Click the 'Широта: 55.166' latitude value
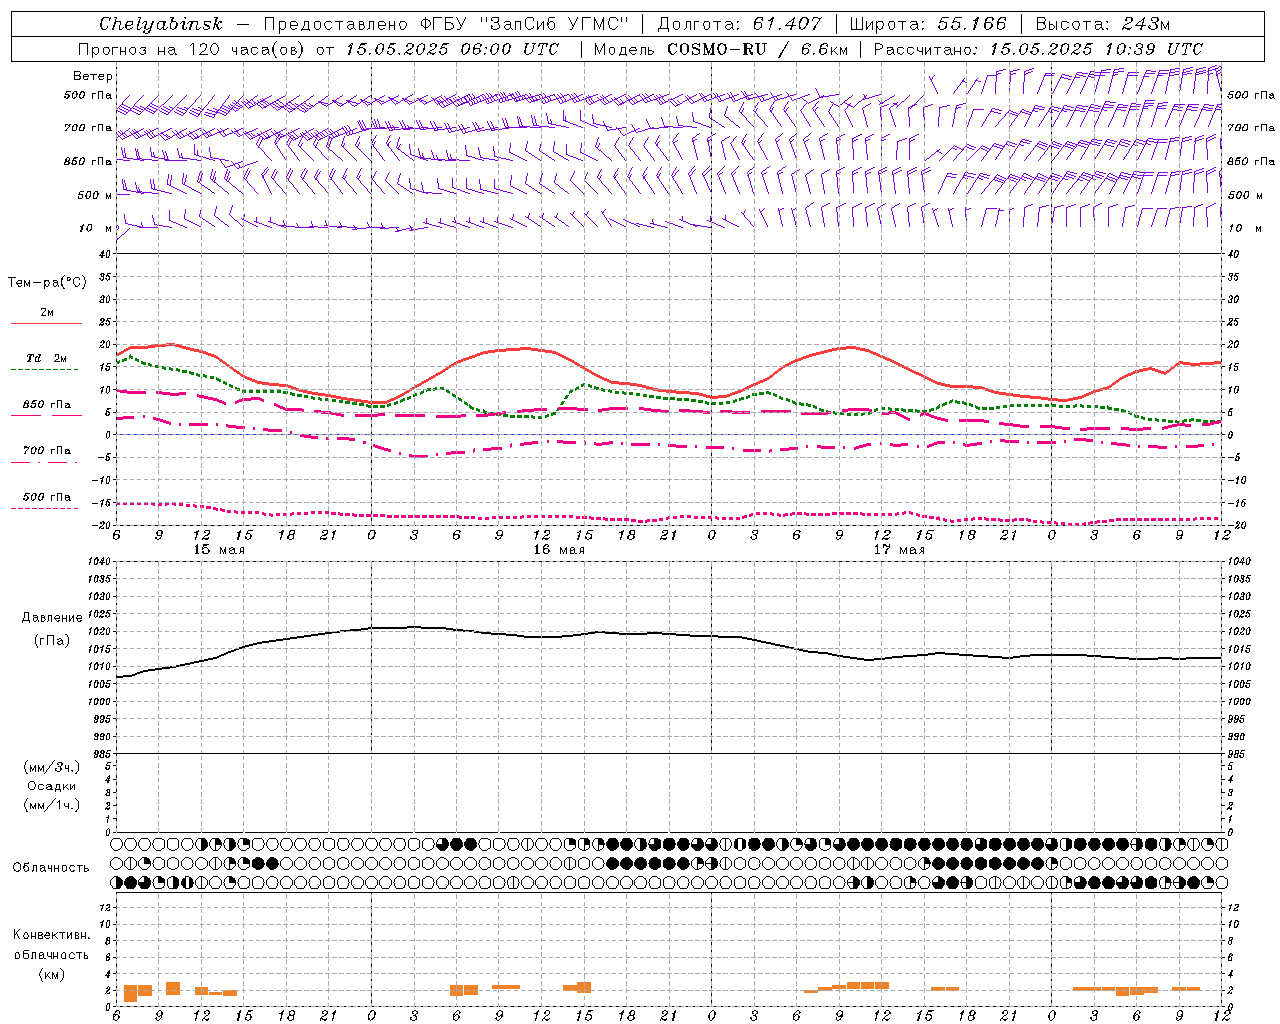 927,24
